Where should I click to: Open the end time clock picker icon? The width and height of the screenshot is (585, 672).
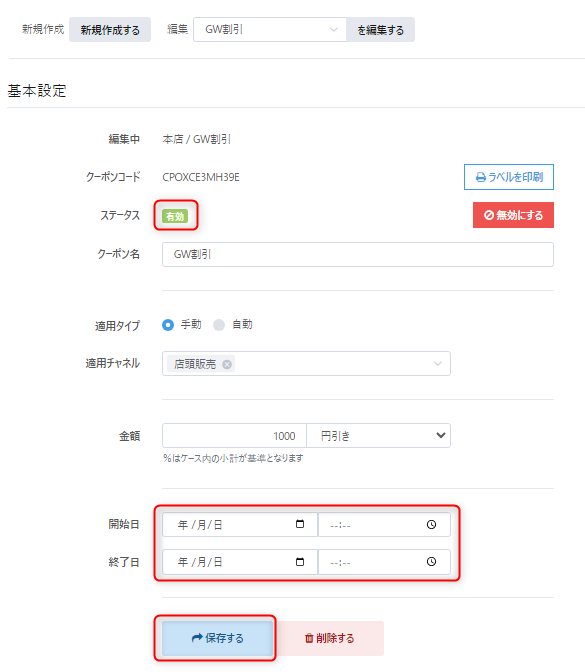431,561
